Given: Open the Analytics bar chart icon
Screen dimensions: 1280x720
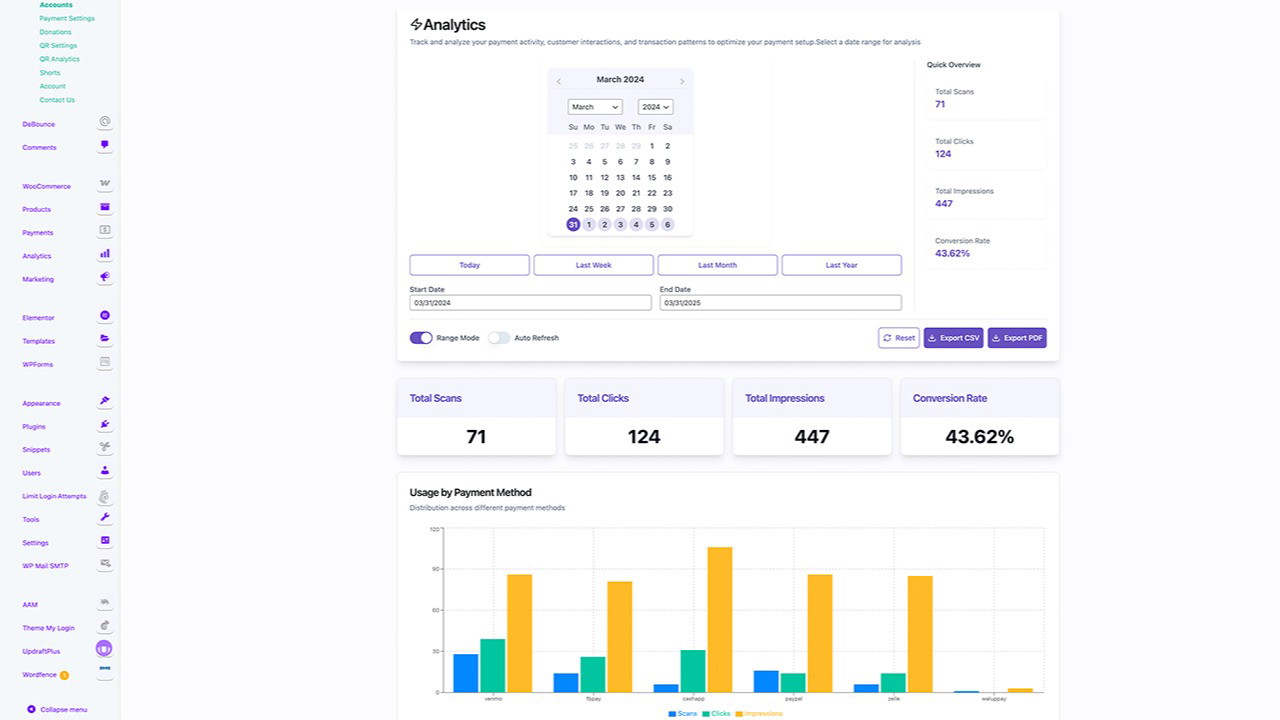Looking at the screenshot, I should [x=104, y=254].
